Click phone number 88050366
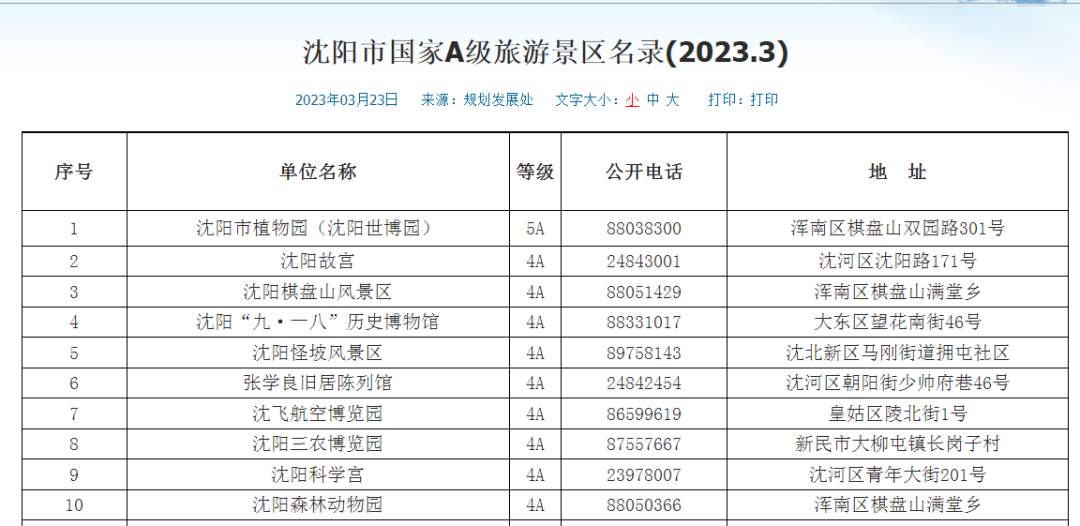 click(x=644, y=505)
